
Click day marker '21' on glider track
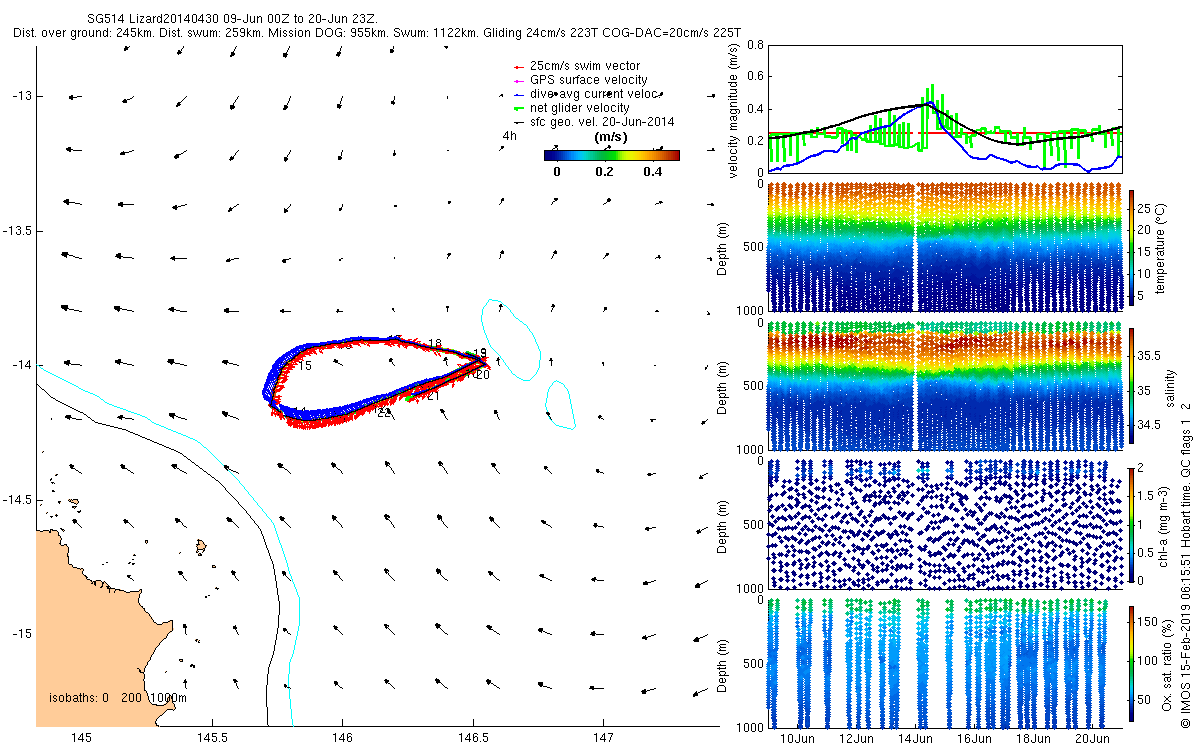tap(433, 396)
